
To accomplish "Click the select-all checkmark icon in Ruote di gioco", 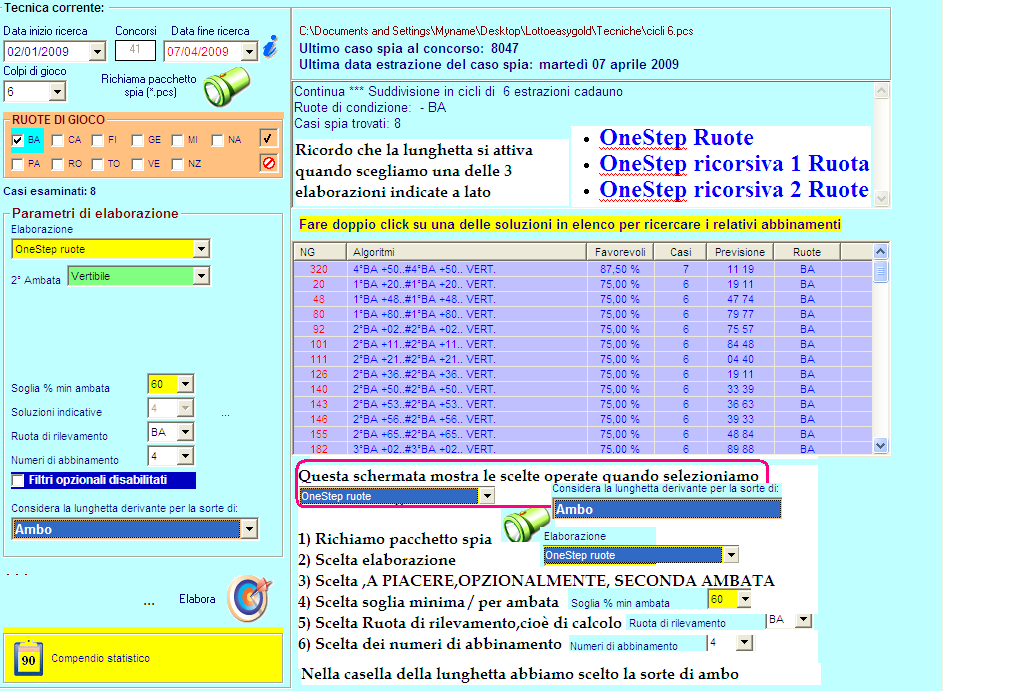I will pyautogui.click(x=268, y=138).
